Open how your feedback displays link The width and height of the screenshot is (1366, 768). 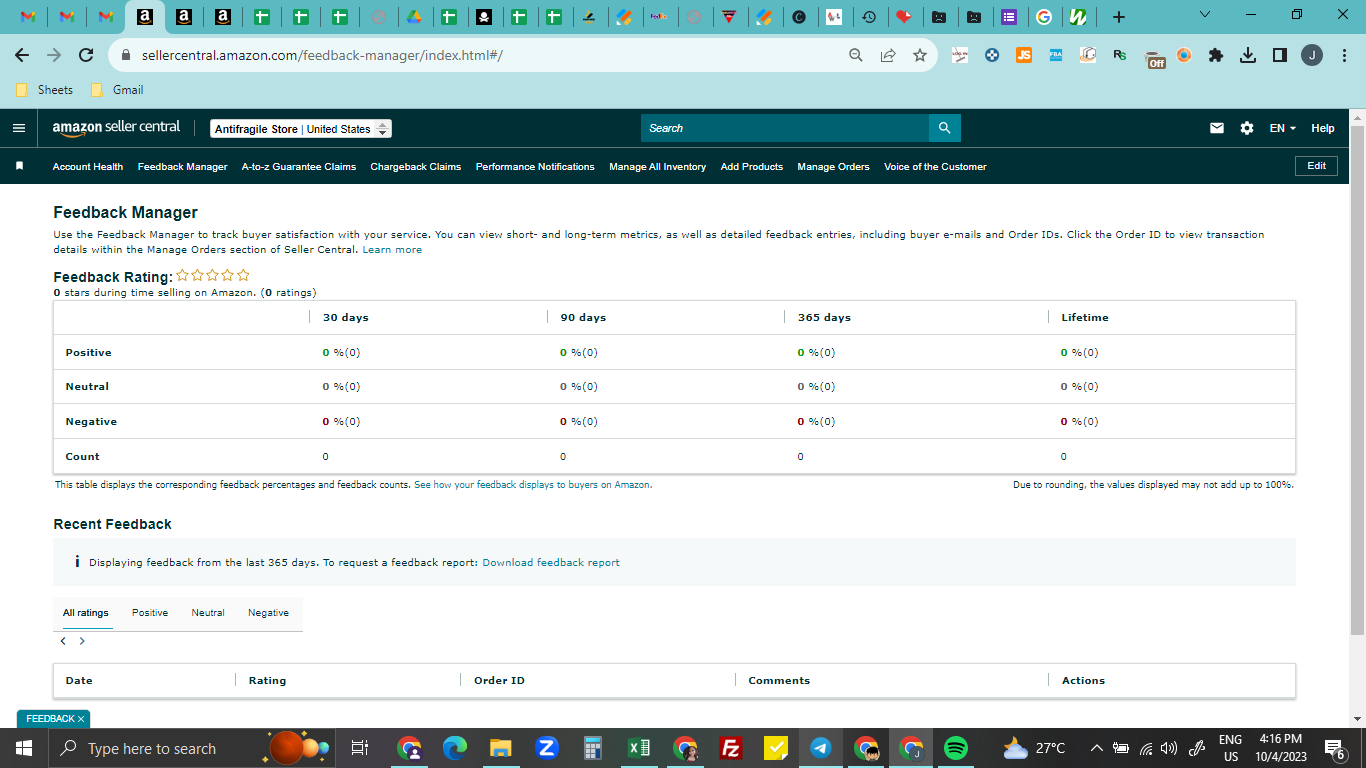[533, 485]
